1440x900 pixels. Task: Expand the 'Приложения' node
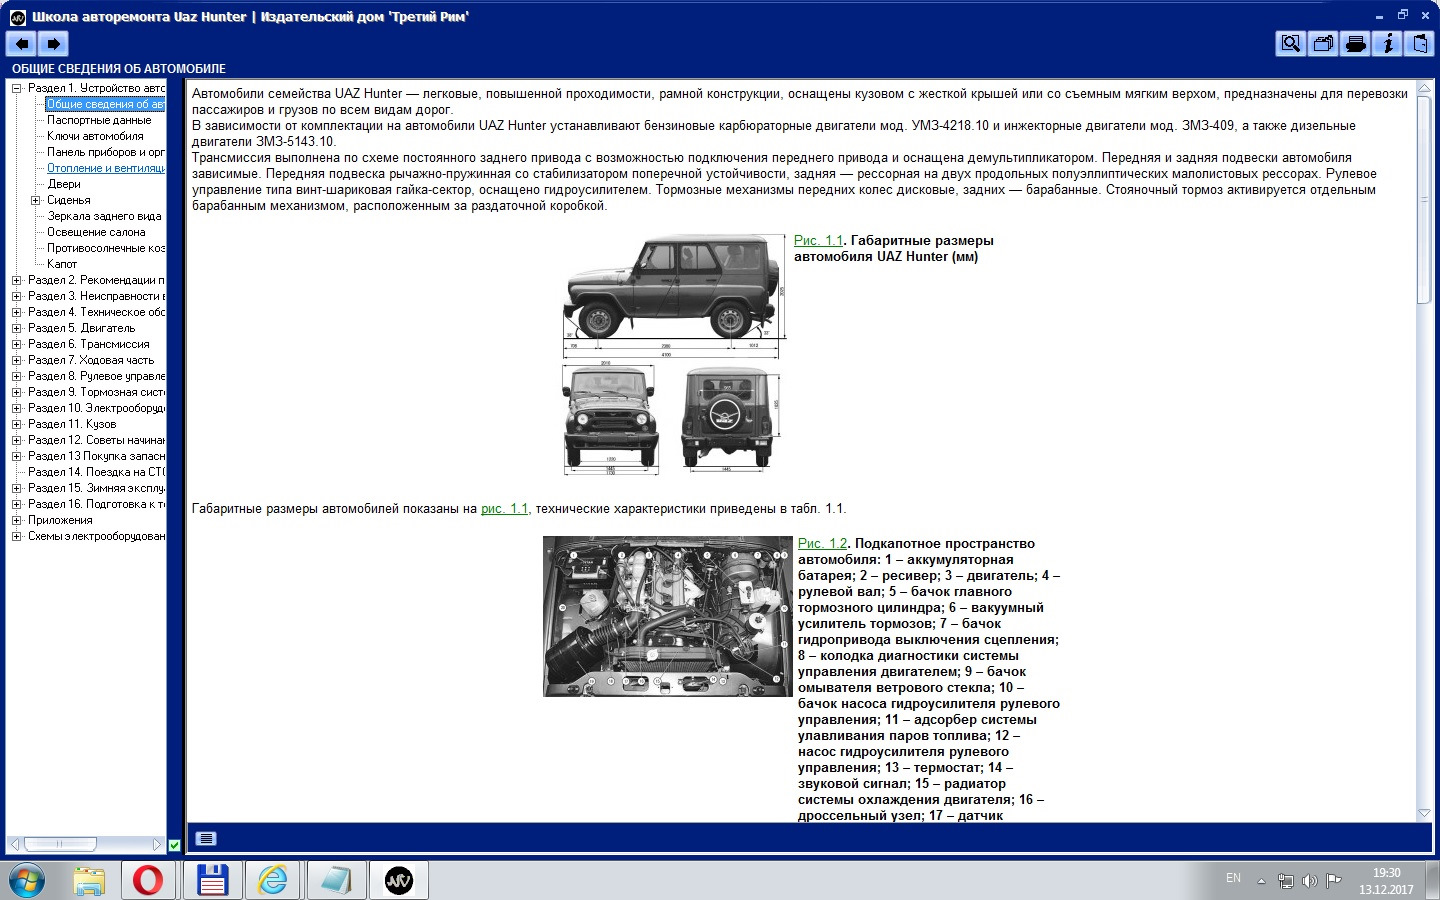pos(17,520)
